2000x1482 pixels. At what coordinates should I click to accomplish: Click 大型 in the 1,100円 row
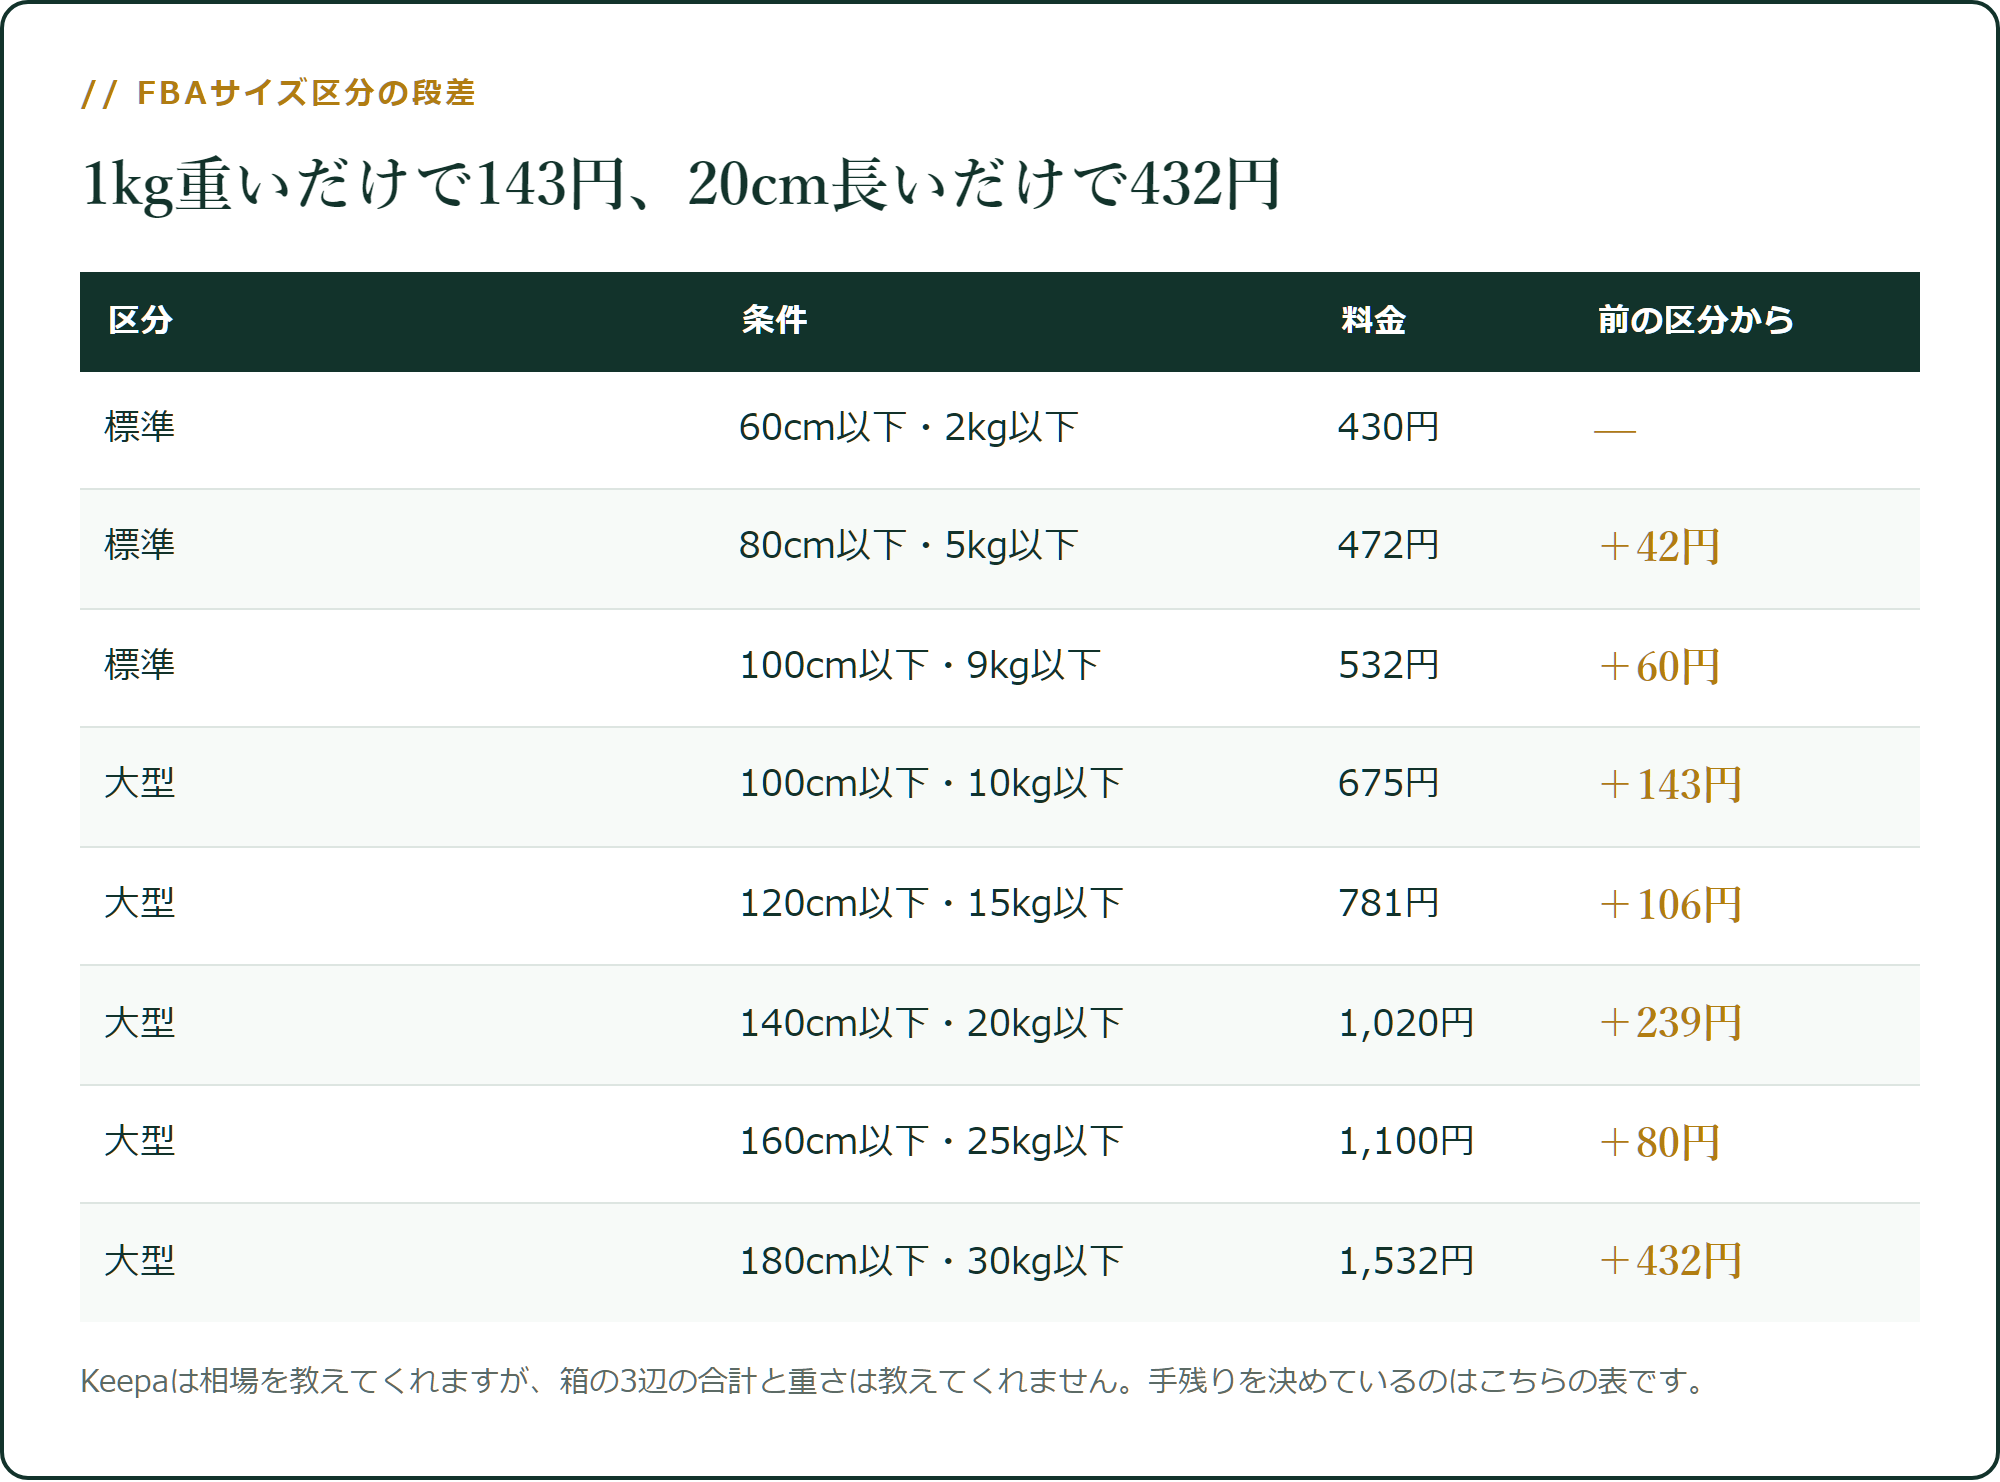[140, 1141]
